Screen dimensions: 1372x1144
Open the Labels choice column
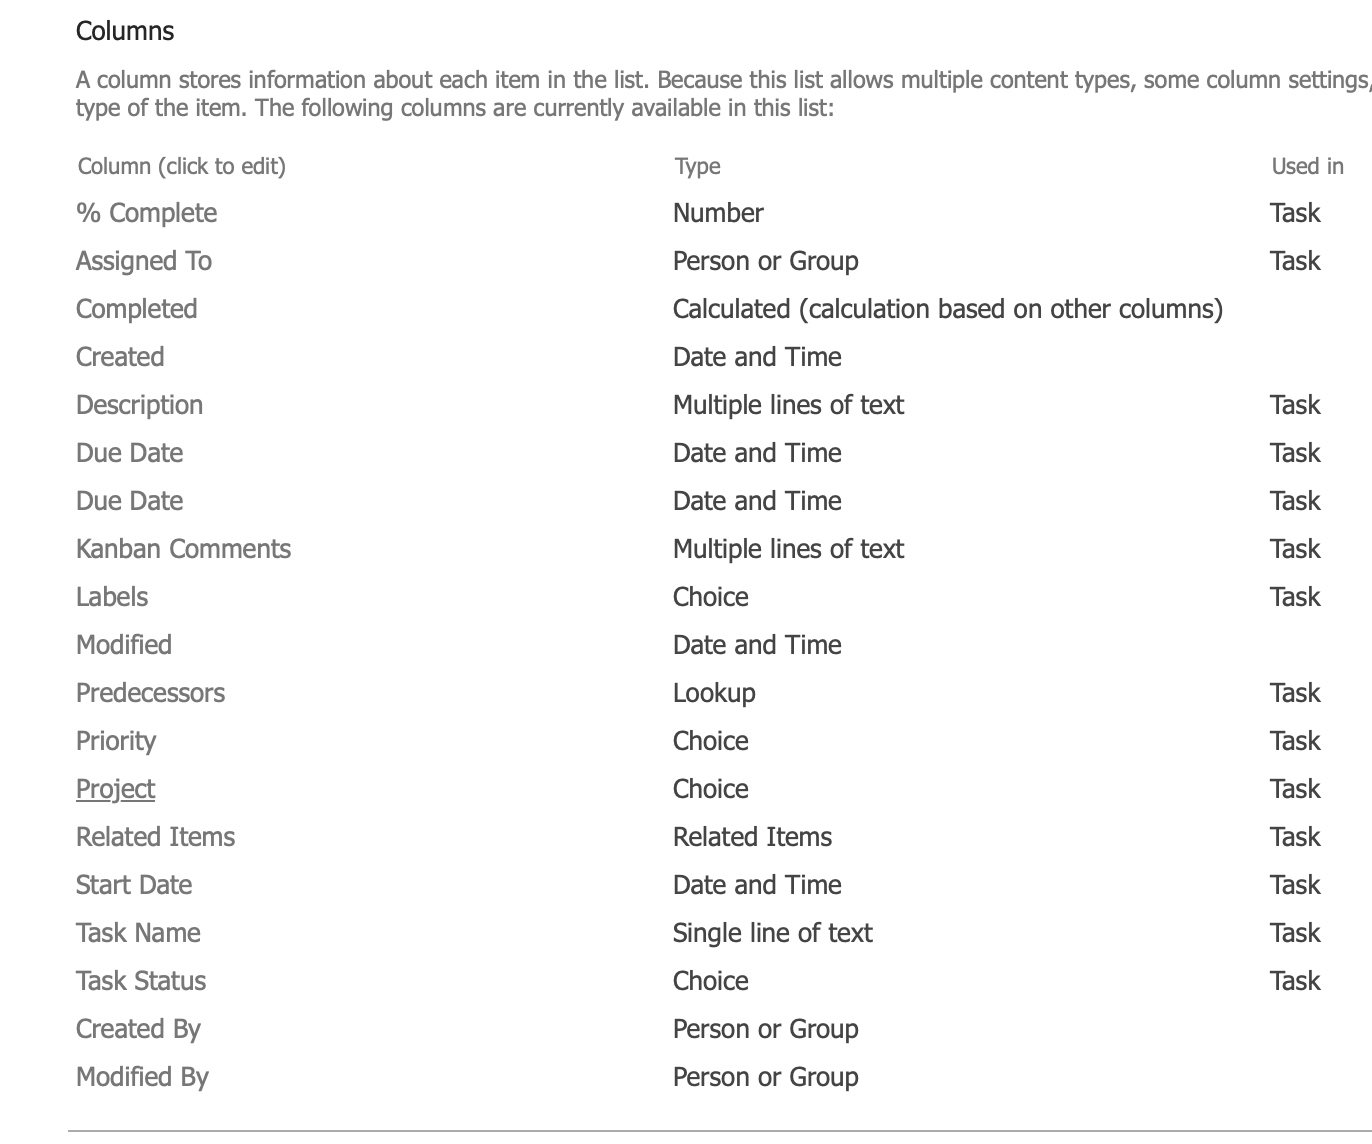tap(112, 597)
